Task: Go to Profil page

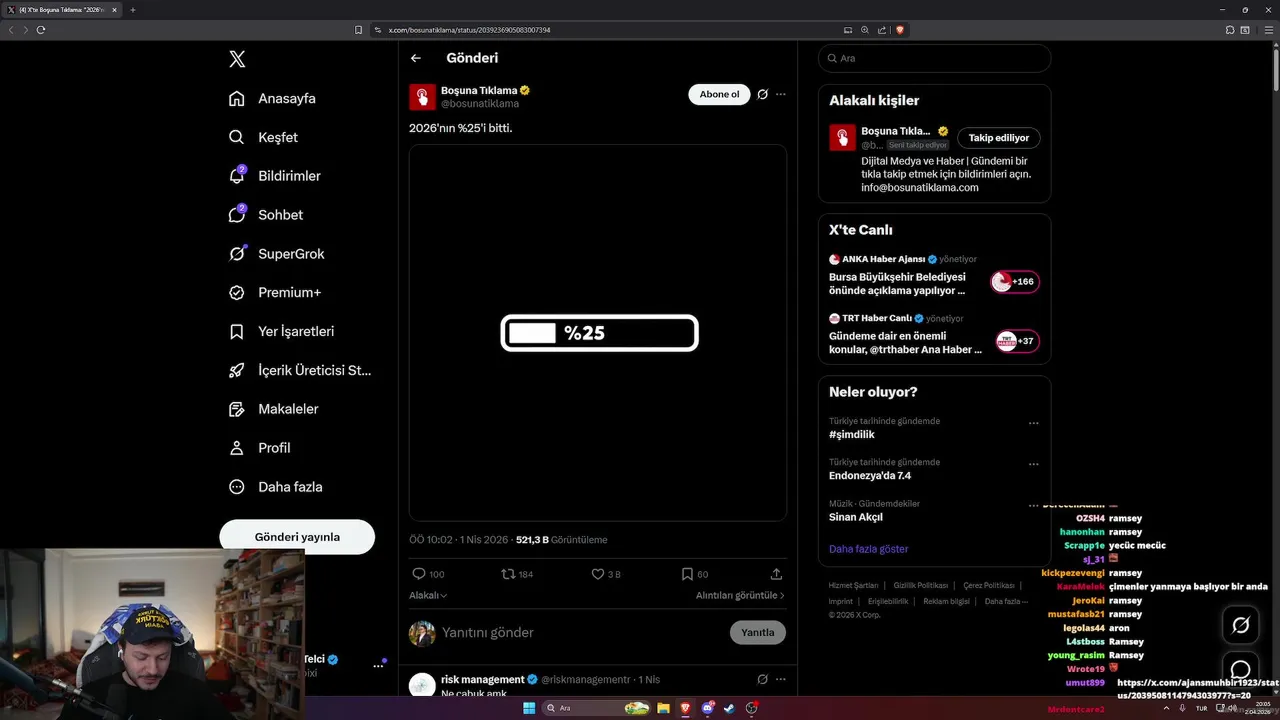Action: tap(259, 448)
